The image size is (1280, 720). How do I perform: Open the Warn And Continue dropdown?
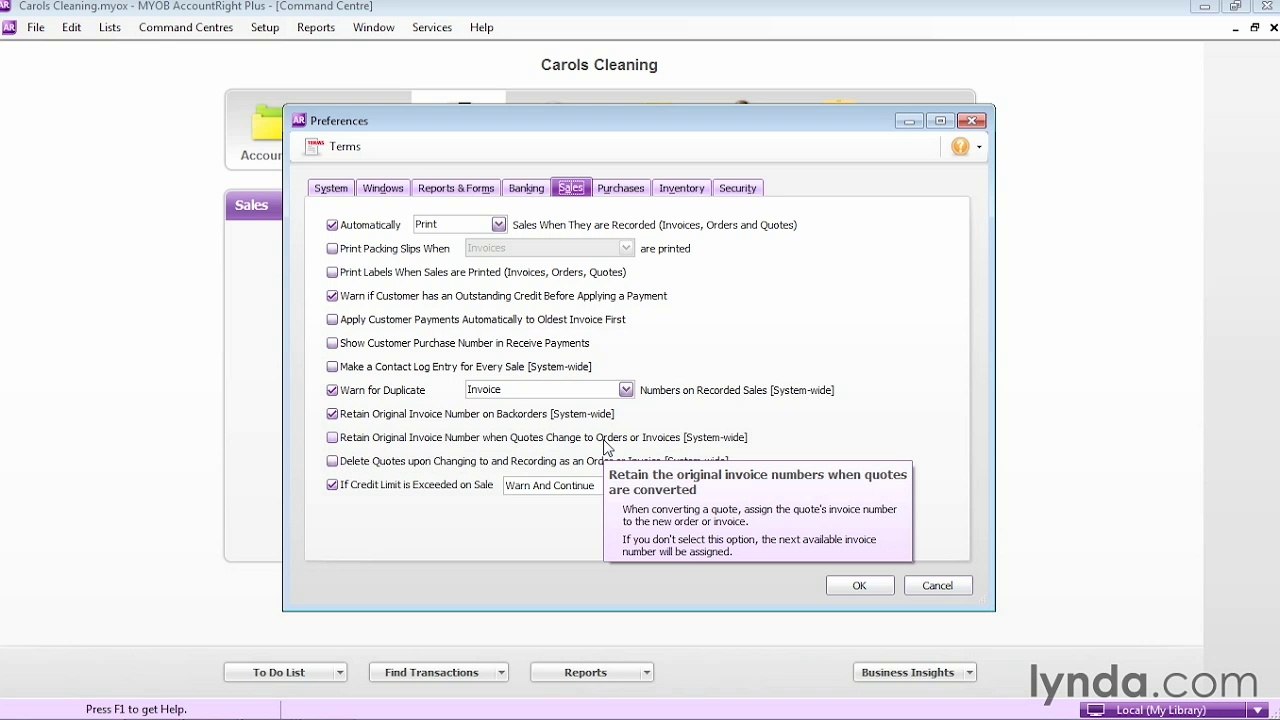(x=553, y=485)
